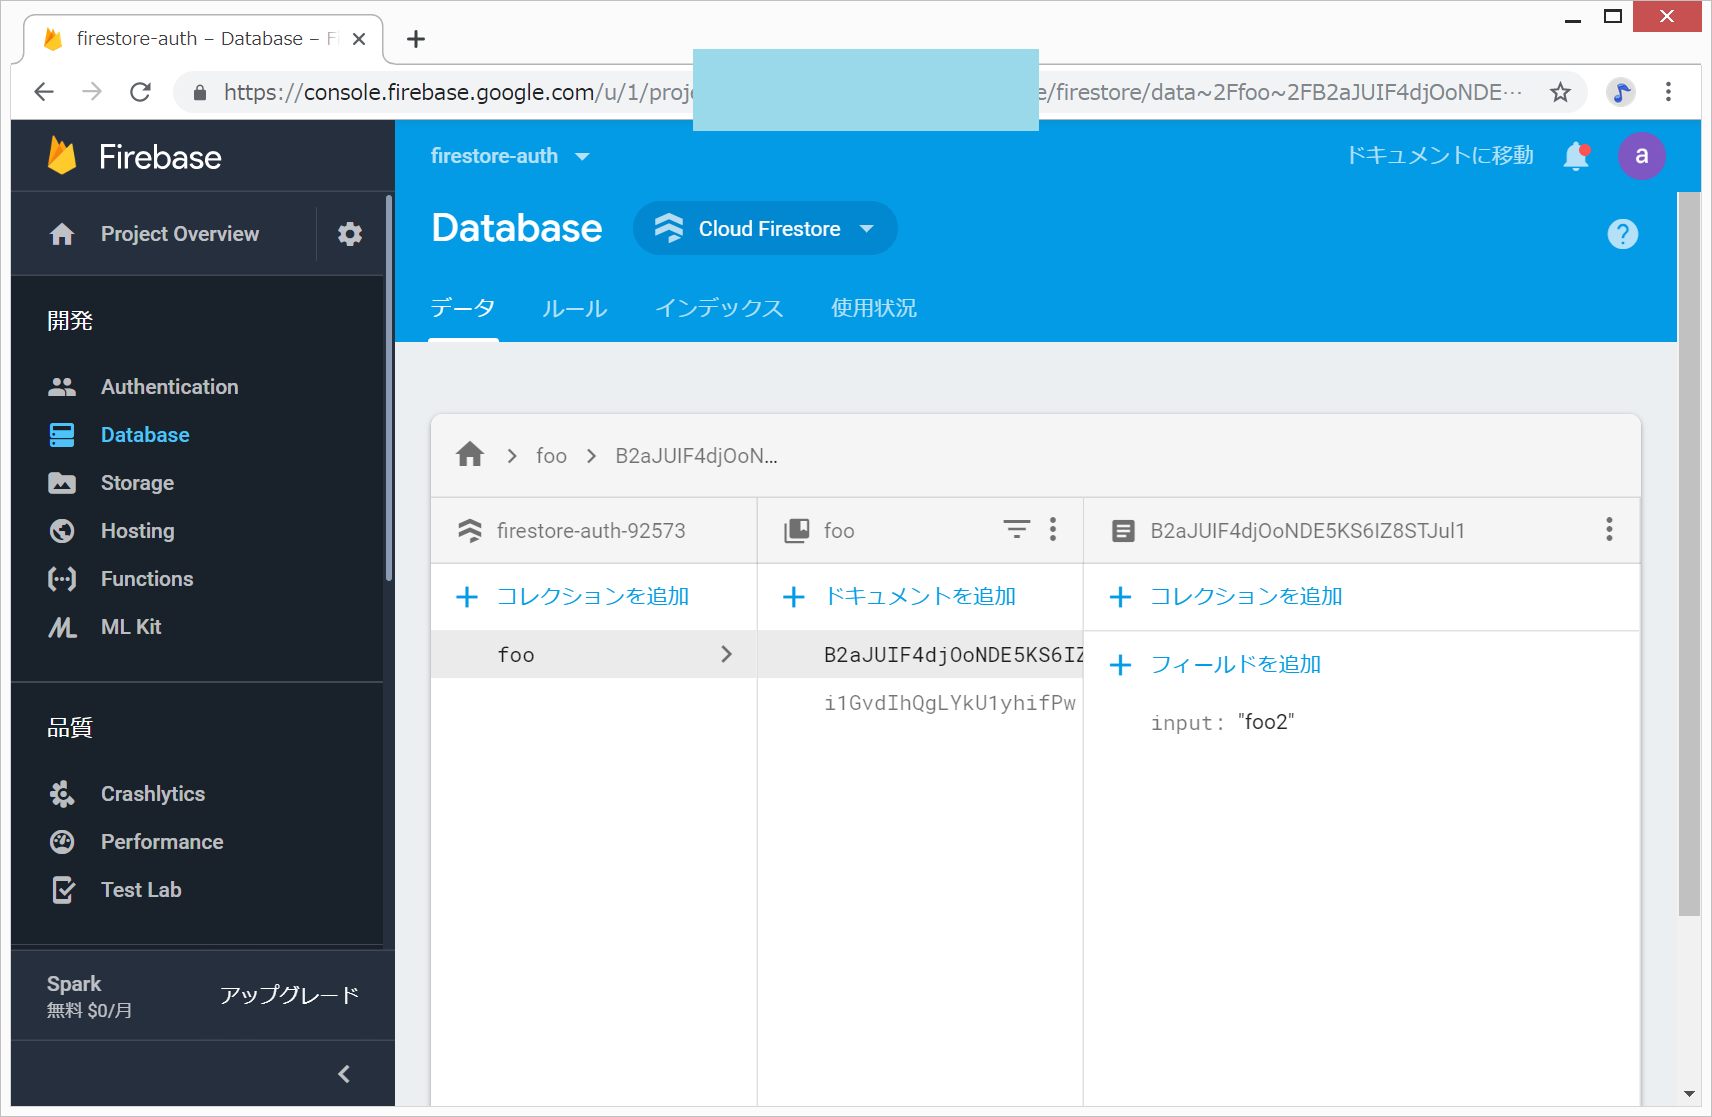Click the page vertical scrollbar

pos(1689,553)
